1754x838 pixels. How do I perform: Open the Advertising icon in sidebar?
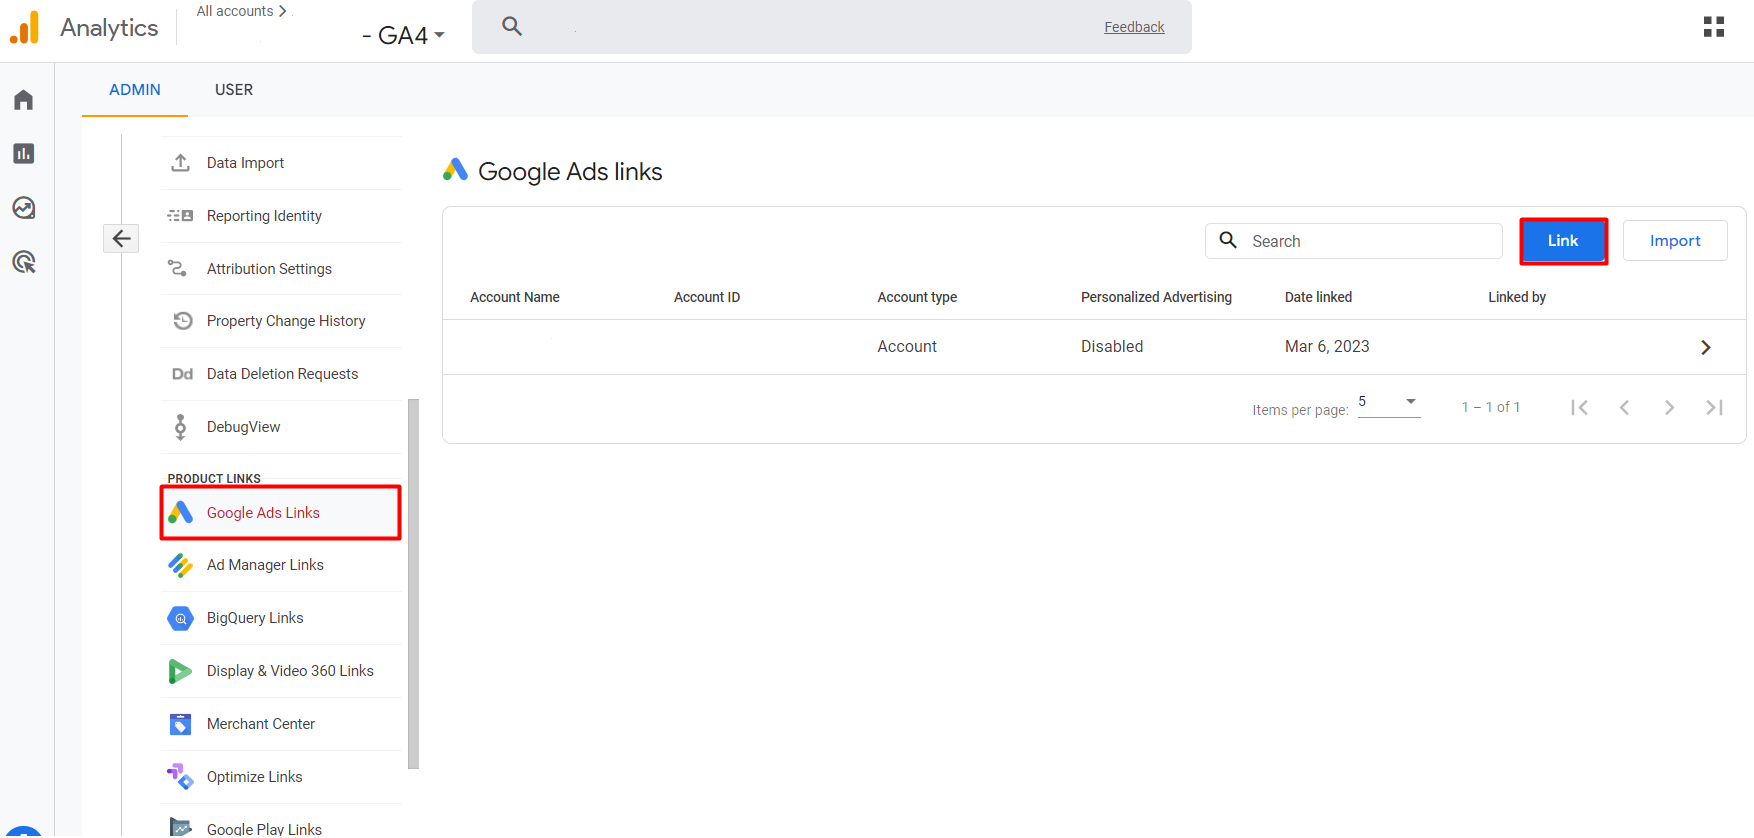coord(24,262)
